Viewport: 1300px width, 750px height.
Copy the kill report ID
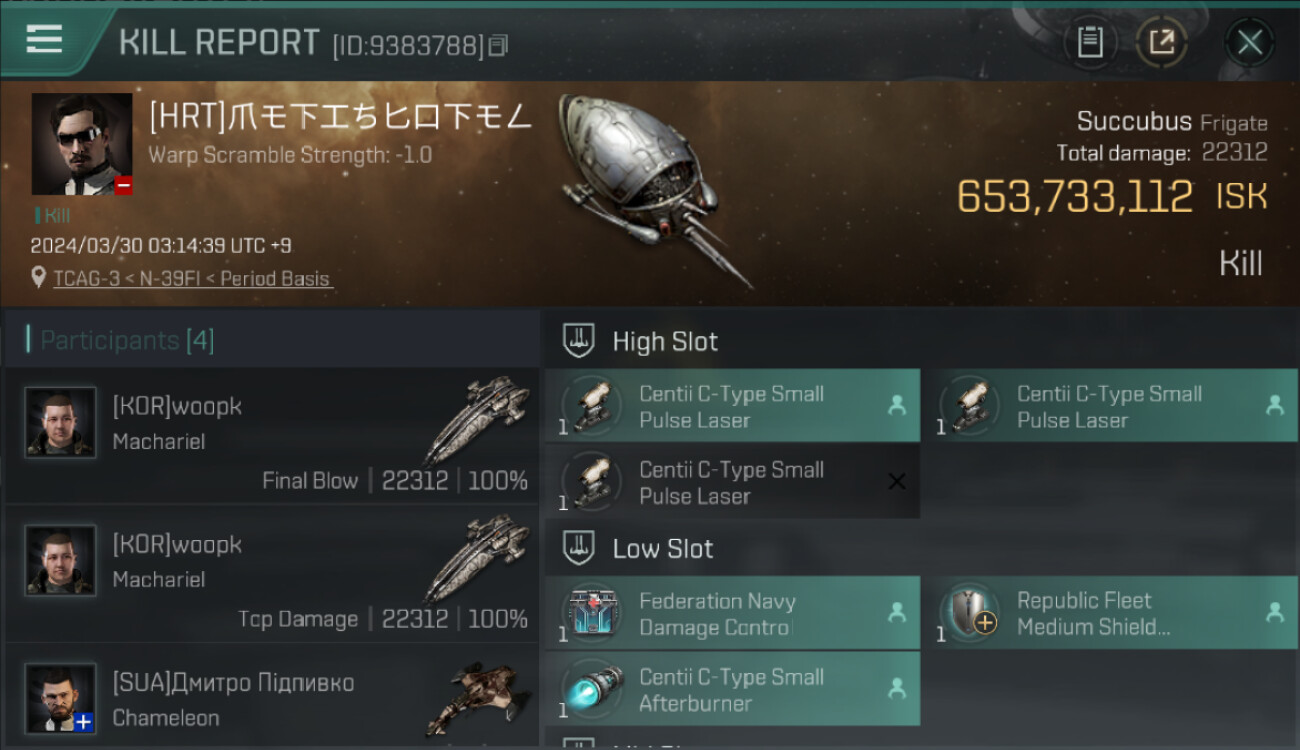(498, 45)
